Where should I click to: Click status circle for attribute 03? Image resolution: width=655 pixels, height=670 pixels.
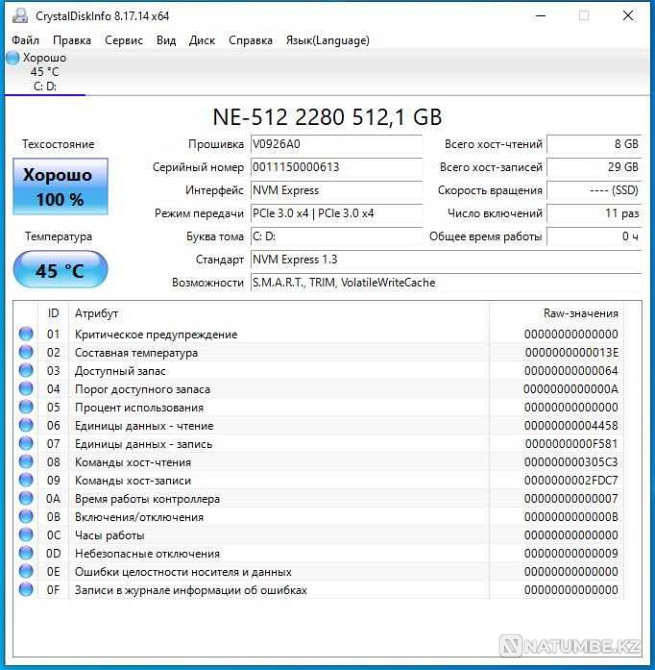pos(26,370)
